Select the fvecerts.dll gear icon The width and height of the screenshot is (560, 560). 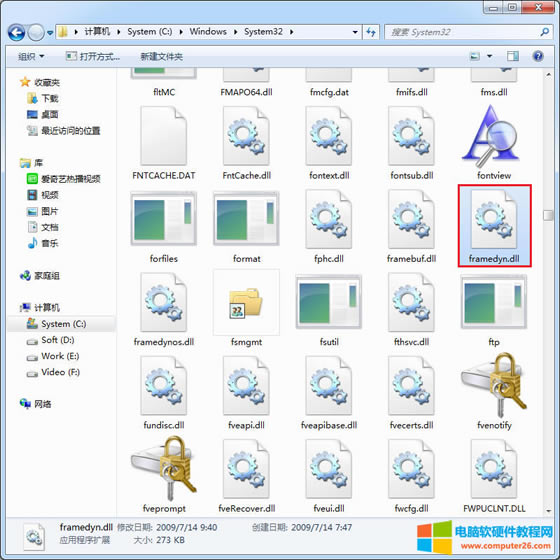pyautogui.click(x=411, y=385)
